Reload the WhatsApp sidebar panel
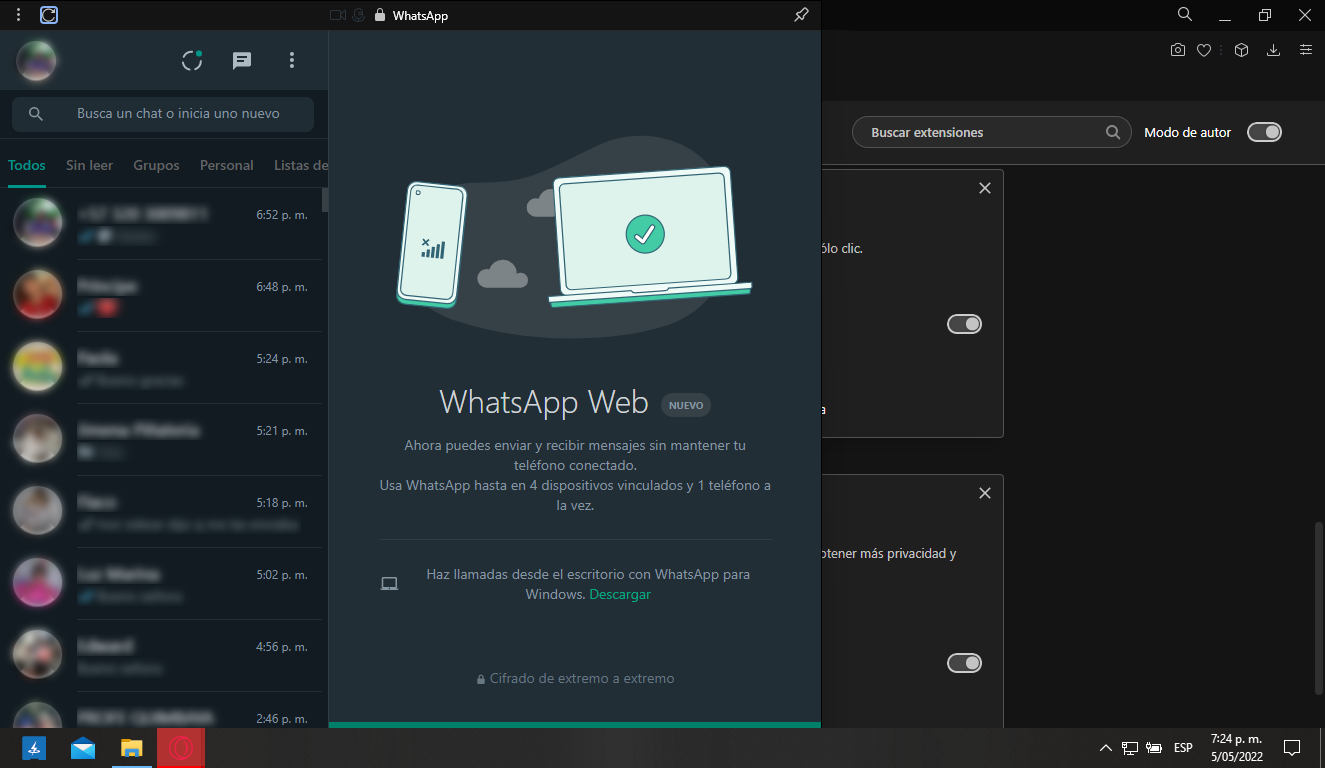Viewport: 1325px width, 768px height. (x=49, y=15)
